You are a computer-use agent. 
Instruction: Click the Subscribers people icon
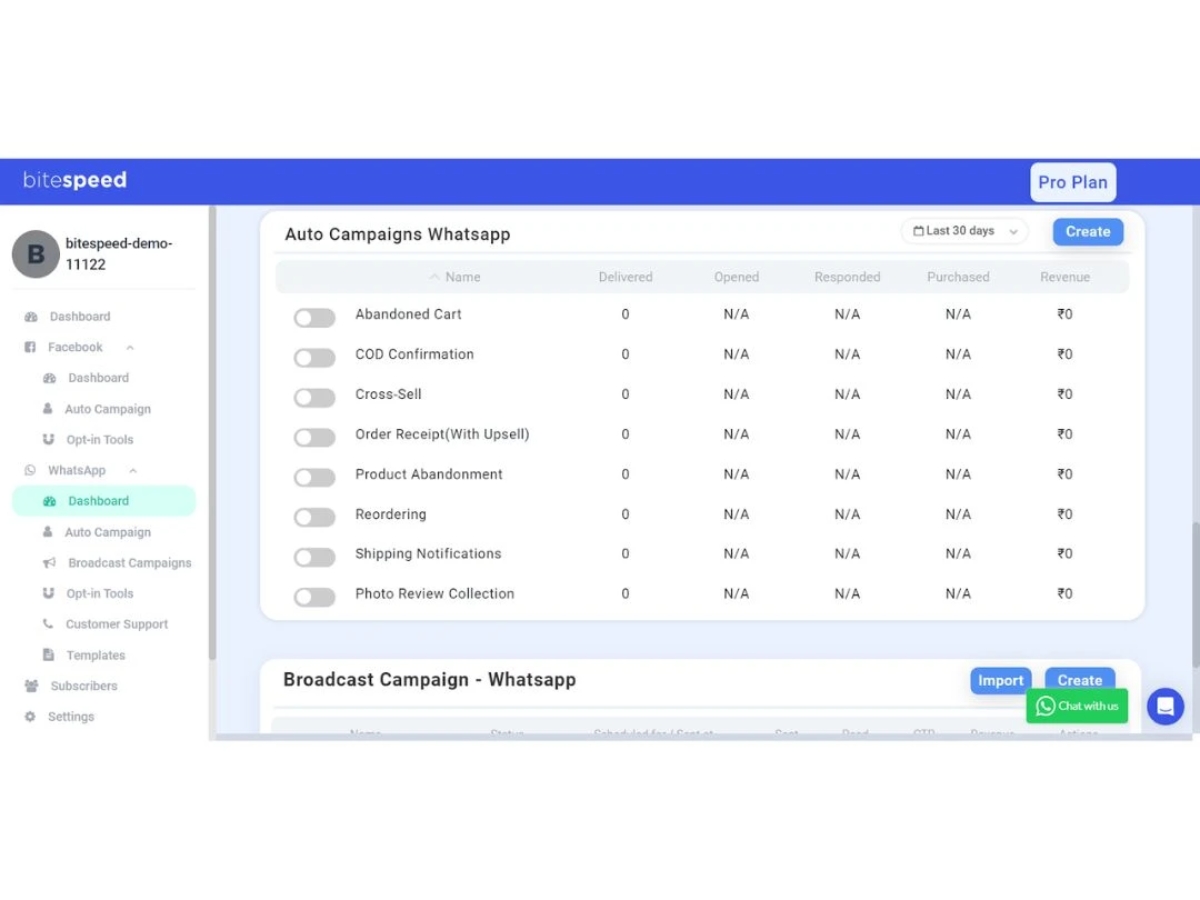tap(31, 686)
